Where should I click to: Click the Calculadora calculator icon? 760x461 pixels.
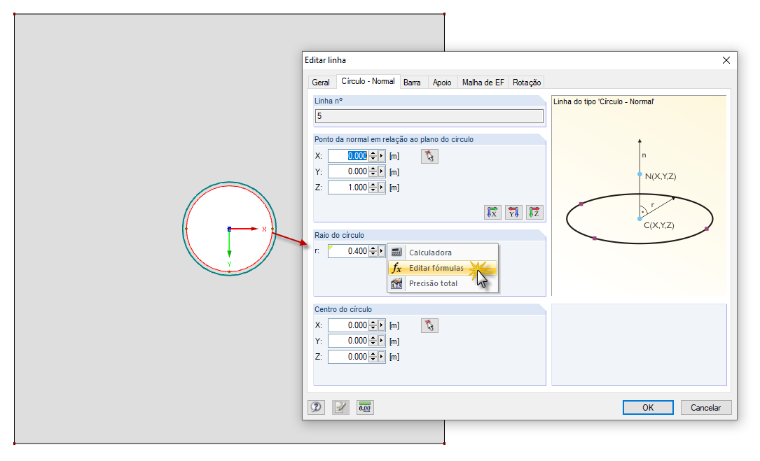[x=396, y=252]
